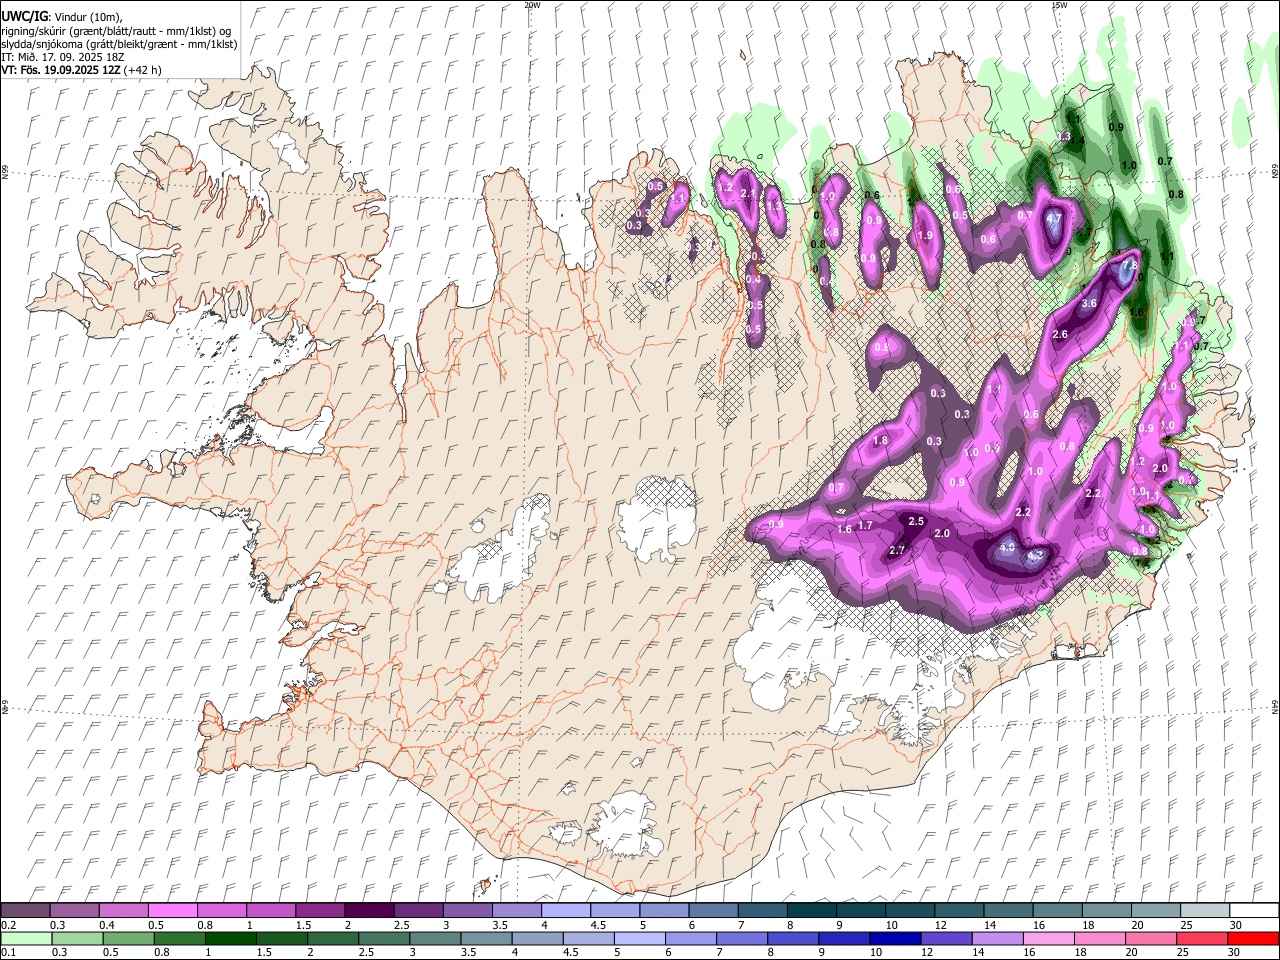1280x960 pixels.
Task: Click the '0.2' snow legend label
Action: pyautogui.click(x=9, y=925)
